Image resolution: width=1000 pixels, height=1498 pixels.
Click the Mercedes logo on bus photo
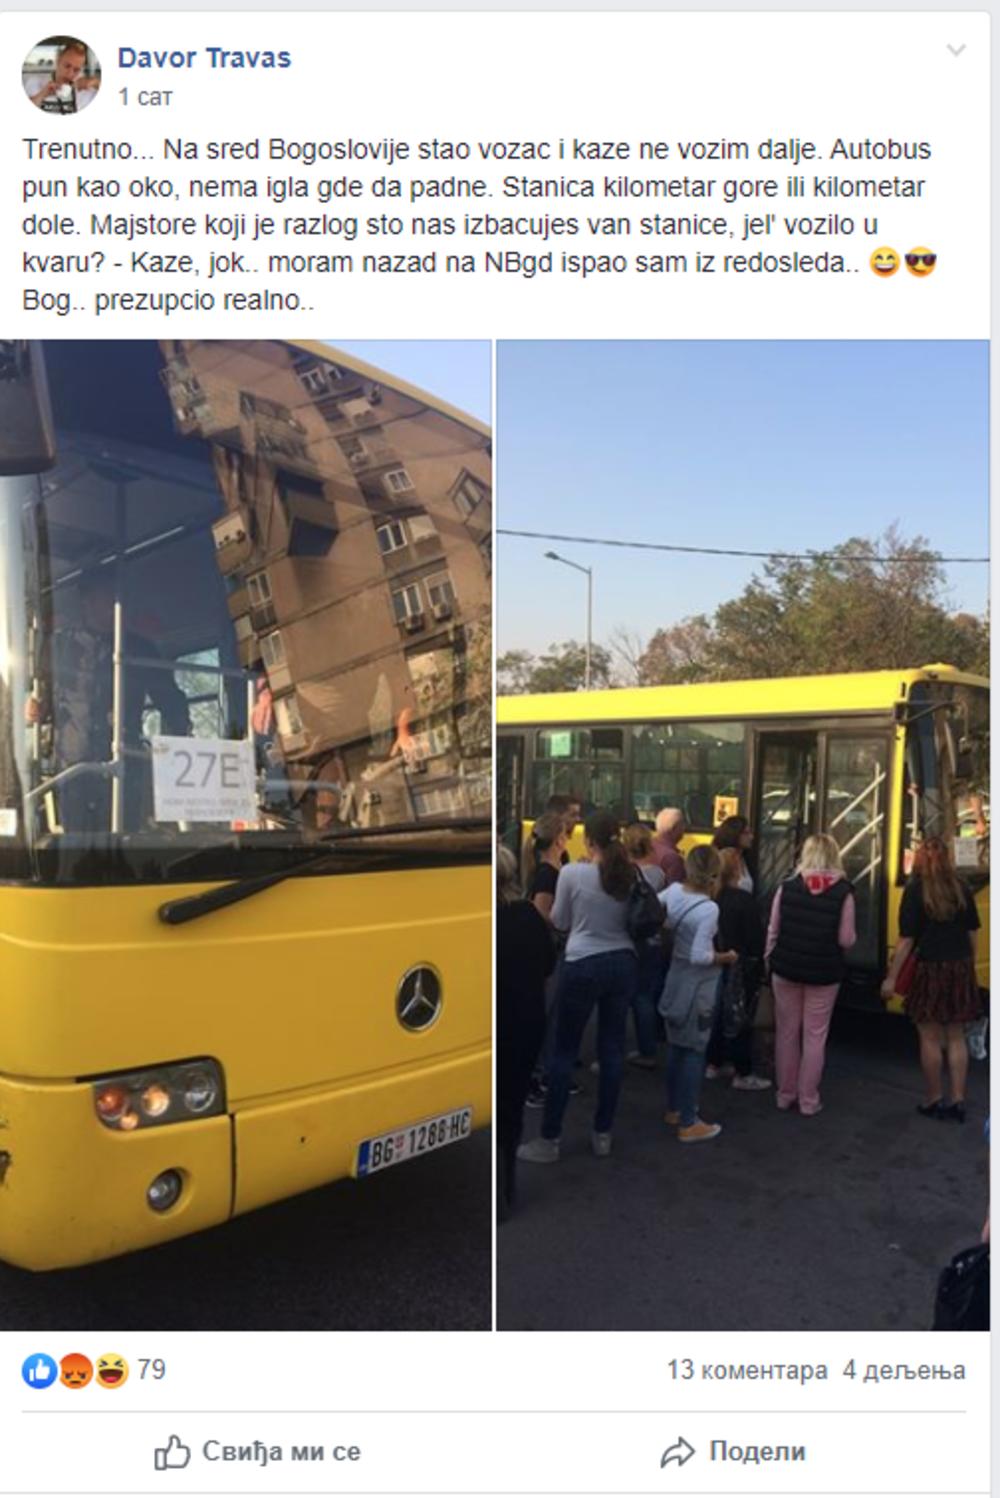(419, 998)
